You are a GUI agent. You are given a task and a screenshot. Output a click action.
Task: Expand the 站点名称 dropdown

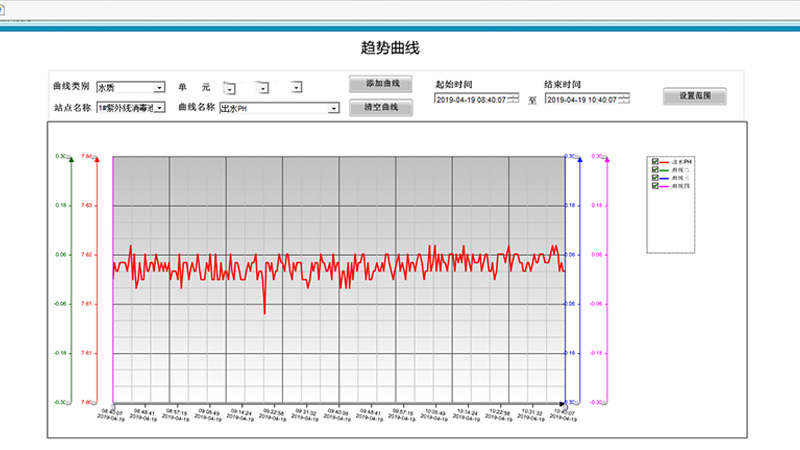click(x=159, y=107)
